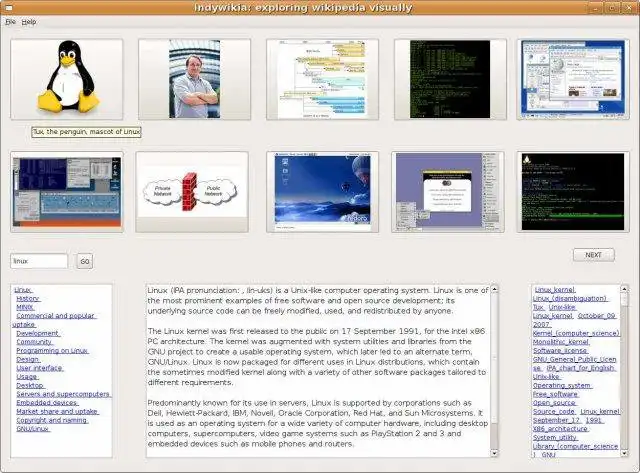Screen dimensions: 640x473
Task: Open GNU General Public License link
Action: [x=575, y=359]
